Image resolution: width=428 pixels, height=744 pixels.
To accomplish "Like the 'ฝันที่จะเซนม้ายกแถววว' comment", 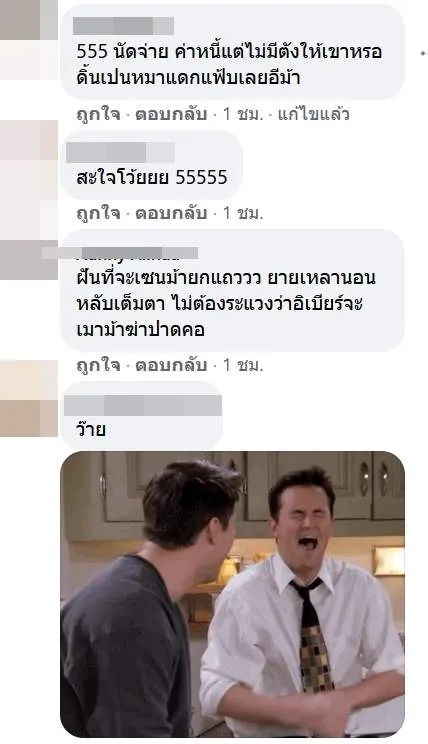I will tap(98, 365).
